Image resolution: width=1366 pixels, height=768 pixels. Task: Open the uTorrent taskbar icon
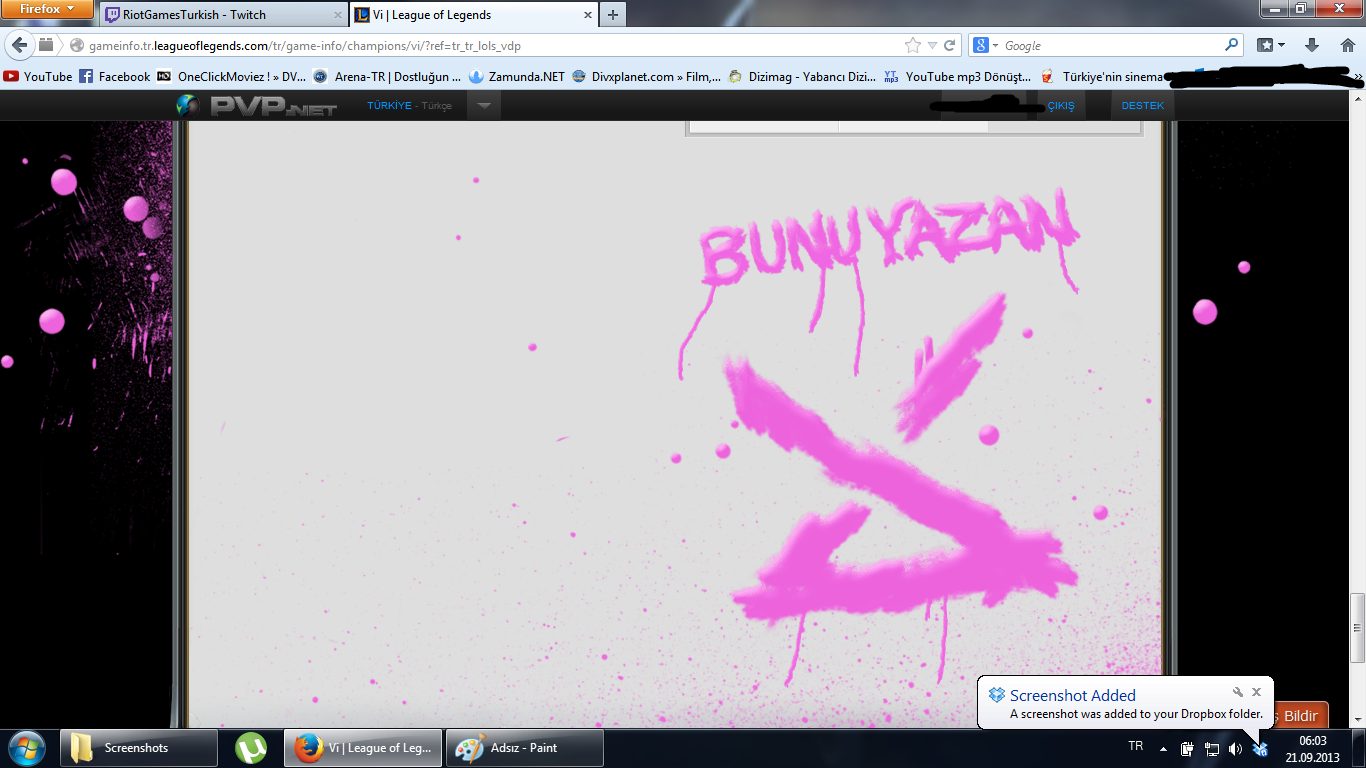(251, 747)
